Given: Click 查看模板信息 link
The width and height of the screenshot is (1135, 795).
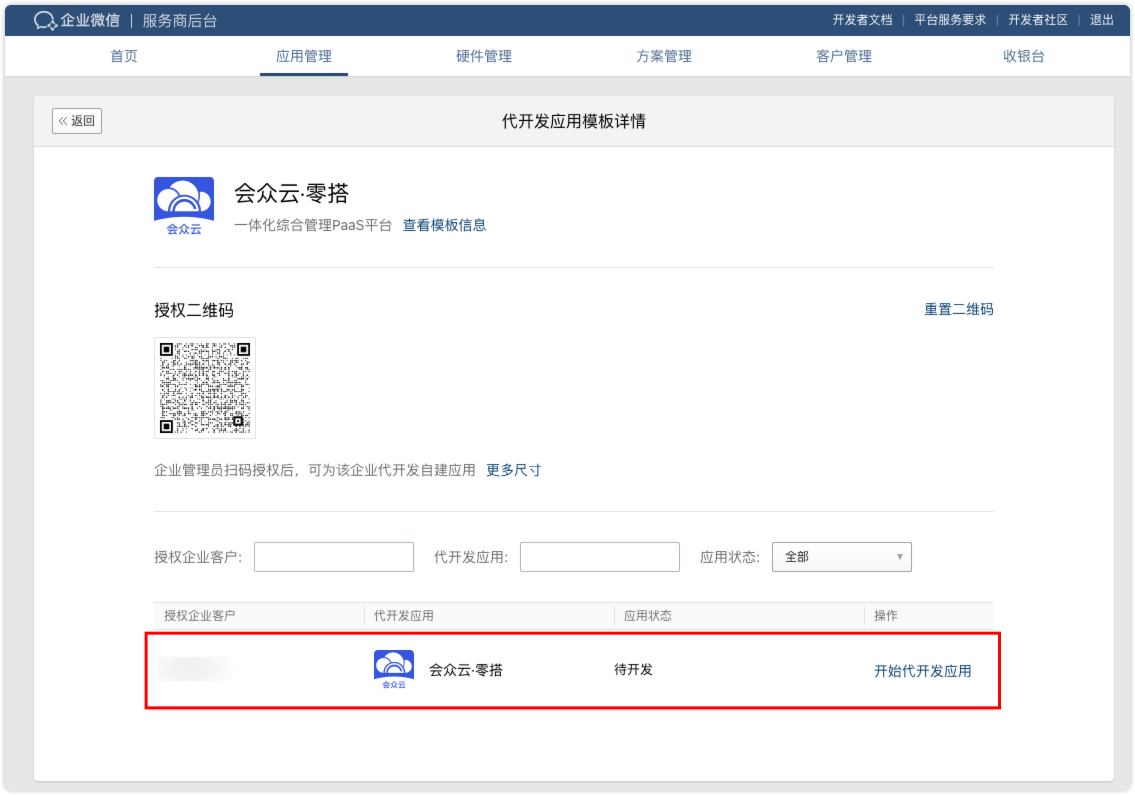Looking at the screenshot, I should (444, 225).
